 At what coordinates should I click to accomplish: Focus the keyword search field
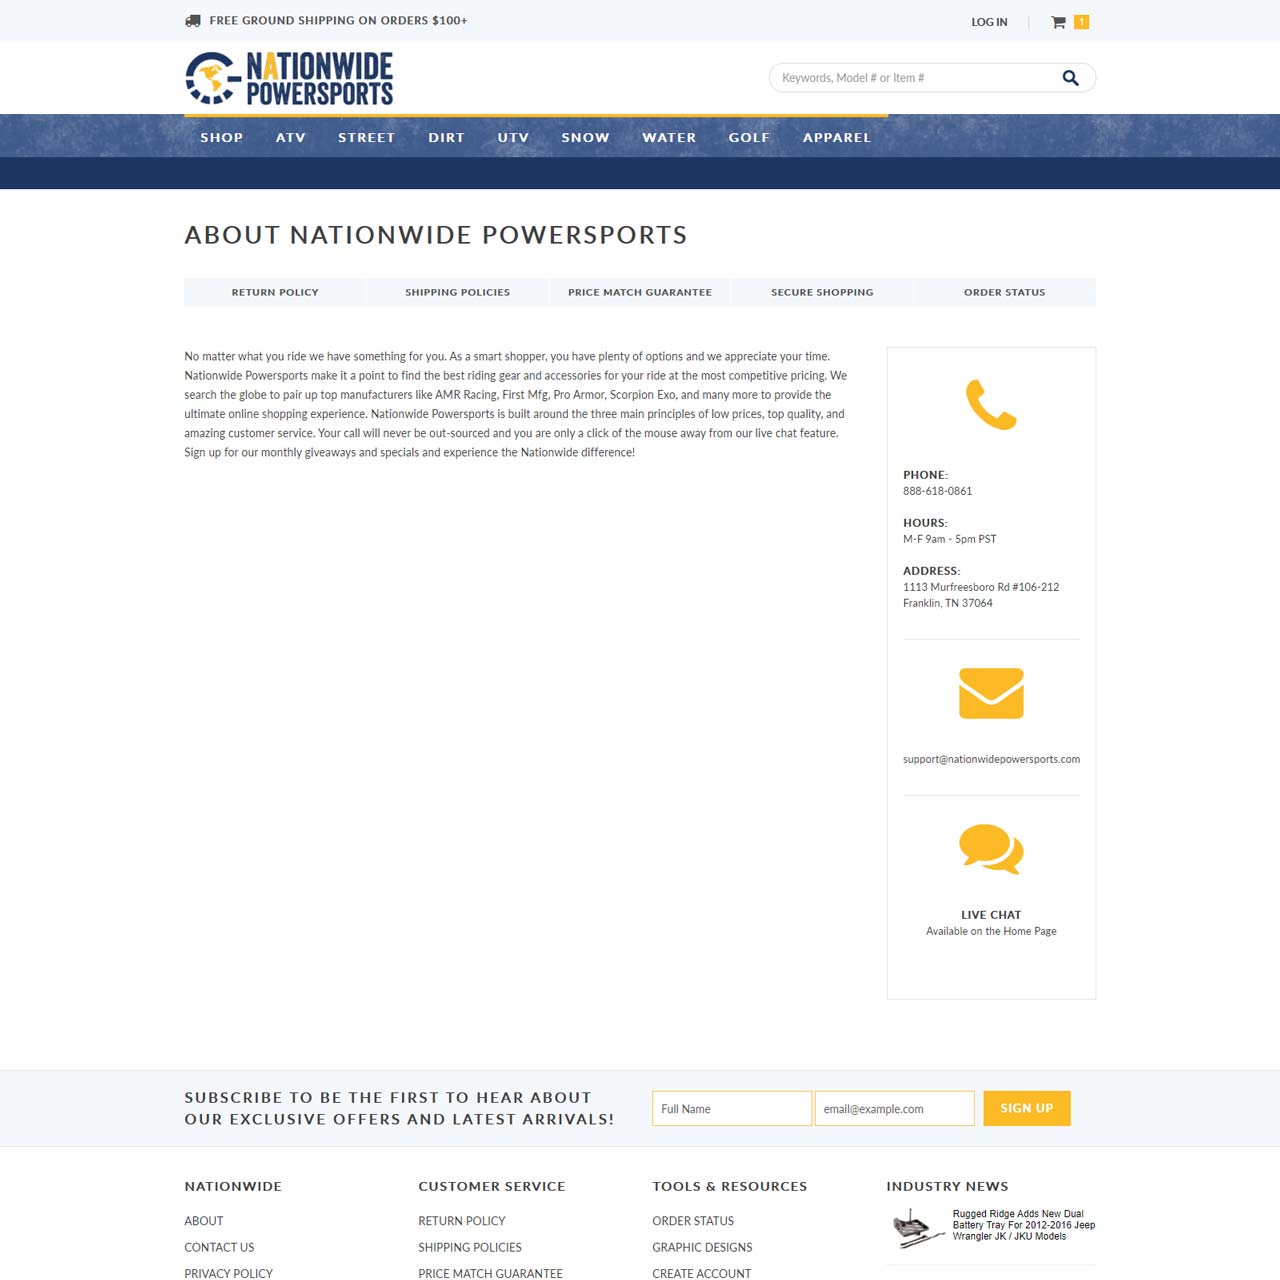pos(915,78)
